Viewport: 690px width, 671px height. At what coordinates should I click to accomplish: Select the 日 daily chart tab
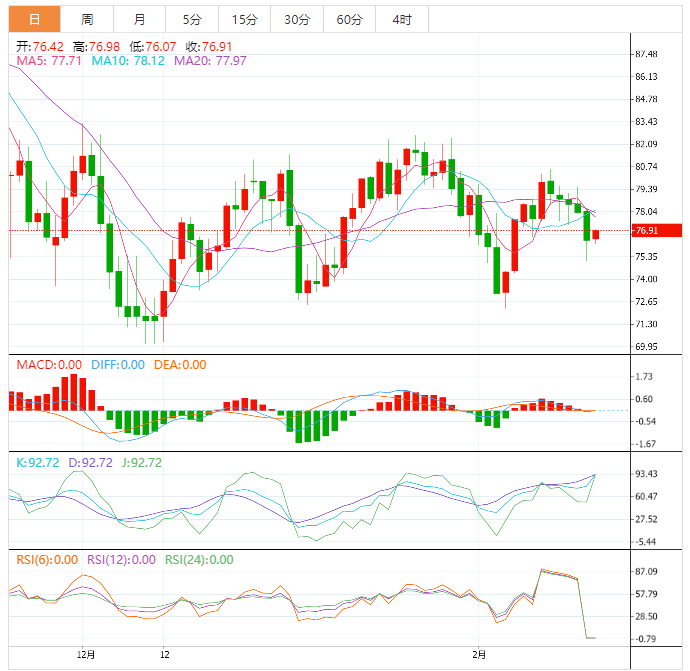[x=35, y=20]
